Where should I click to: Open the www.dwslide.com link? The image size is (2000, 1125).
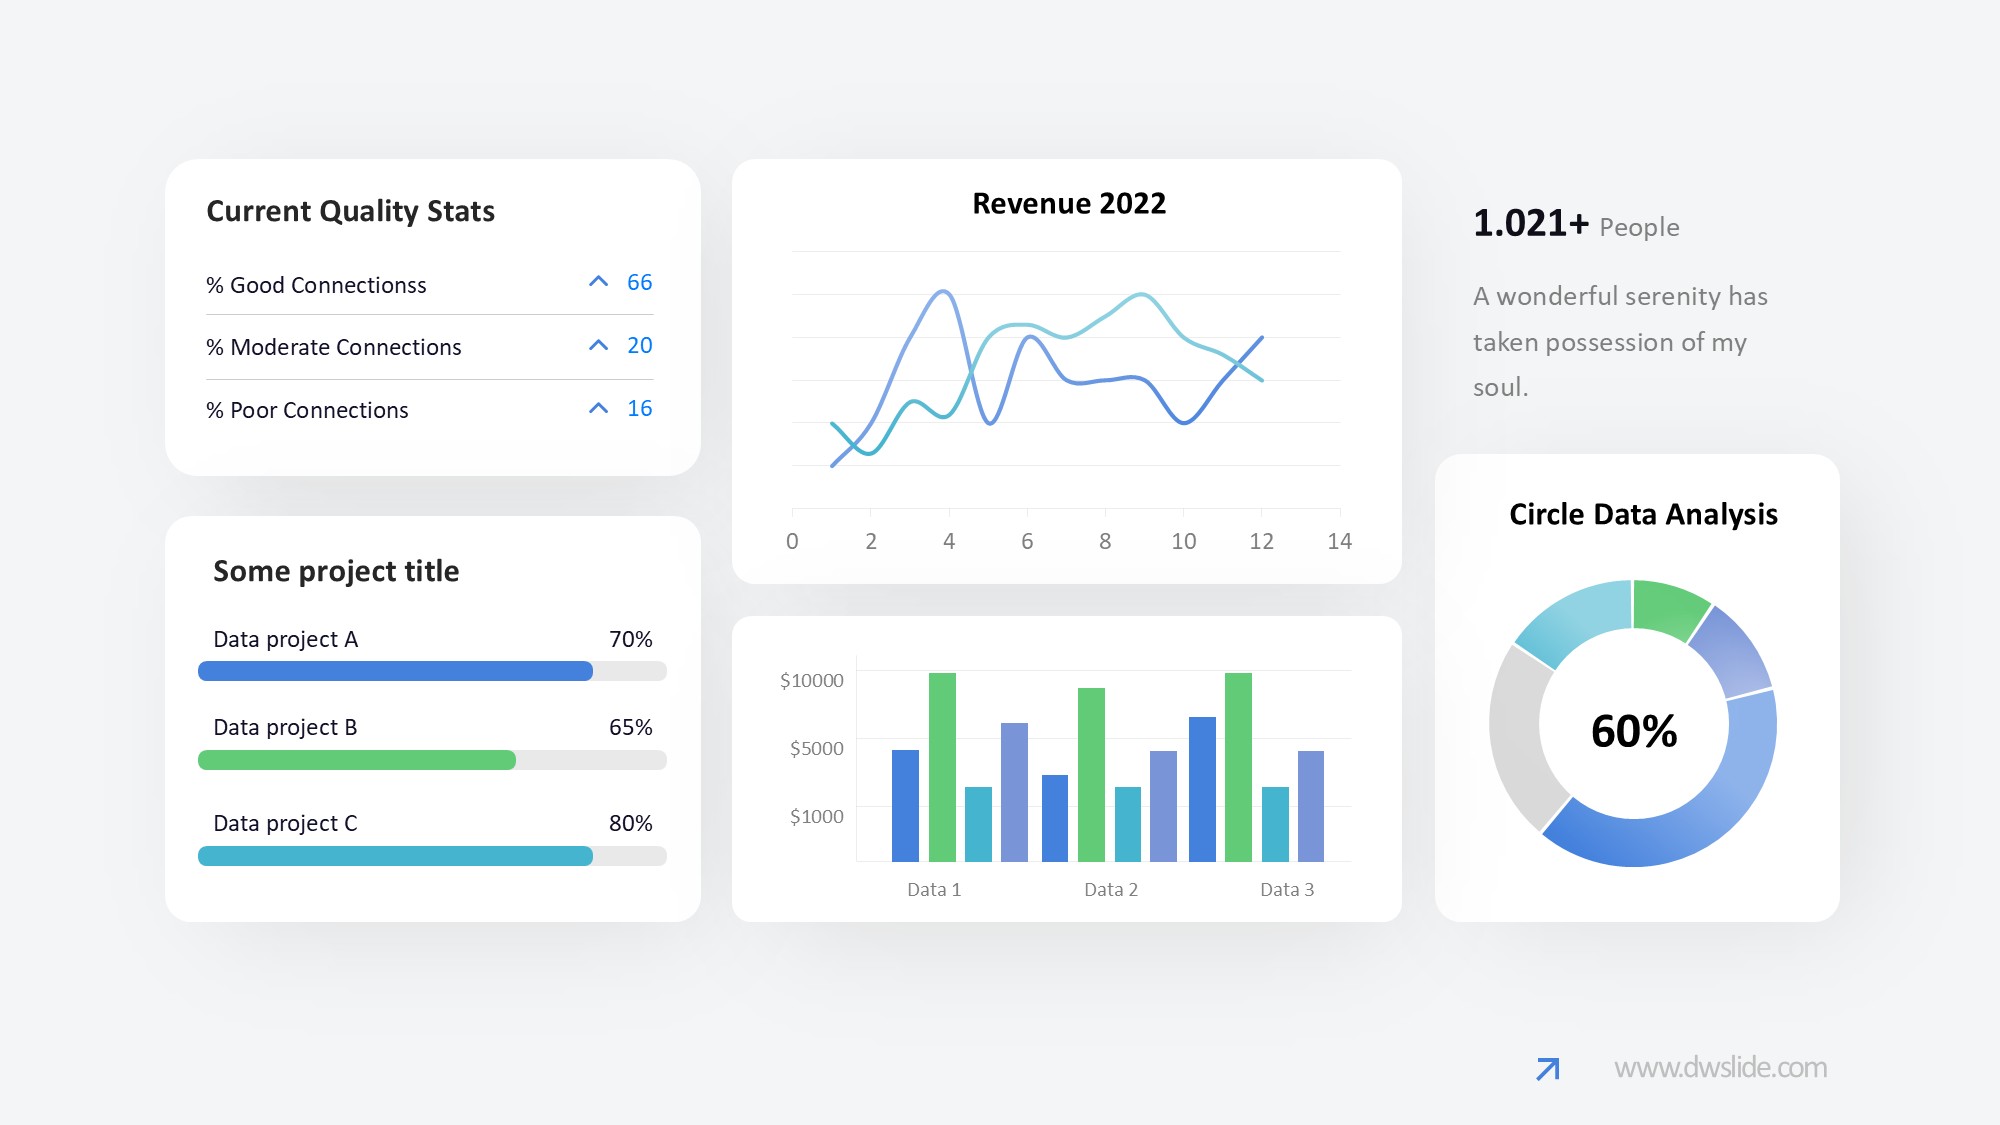(1720, 1068)
